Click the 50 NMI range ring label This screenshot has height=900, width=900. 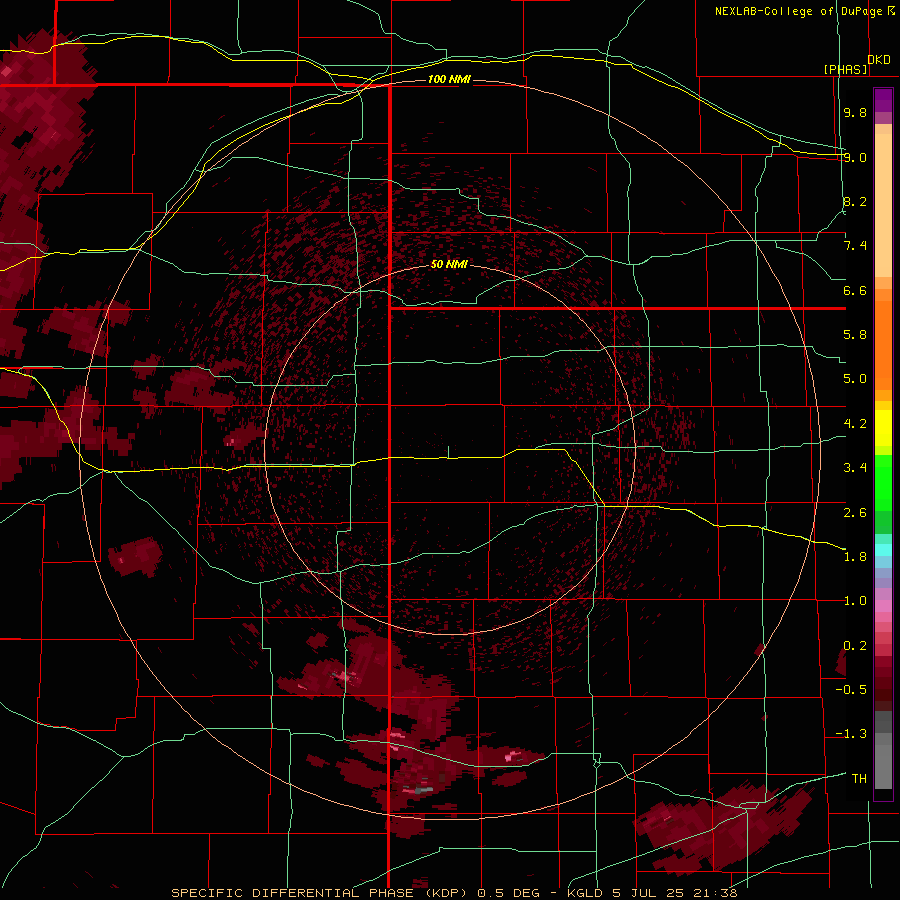point(449,264)
